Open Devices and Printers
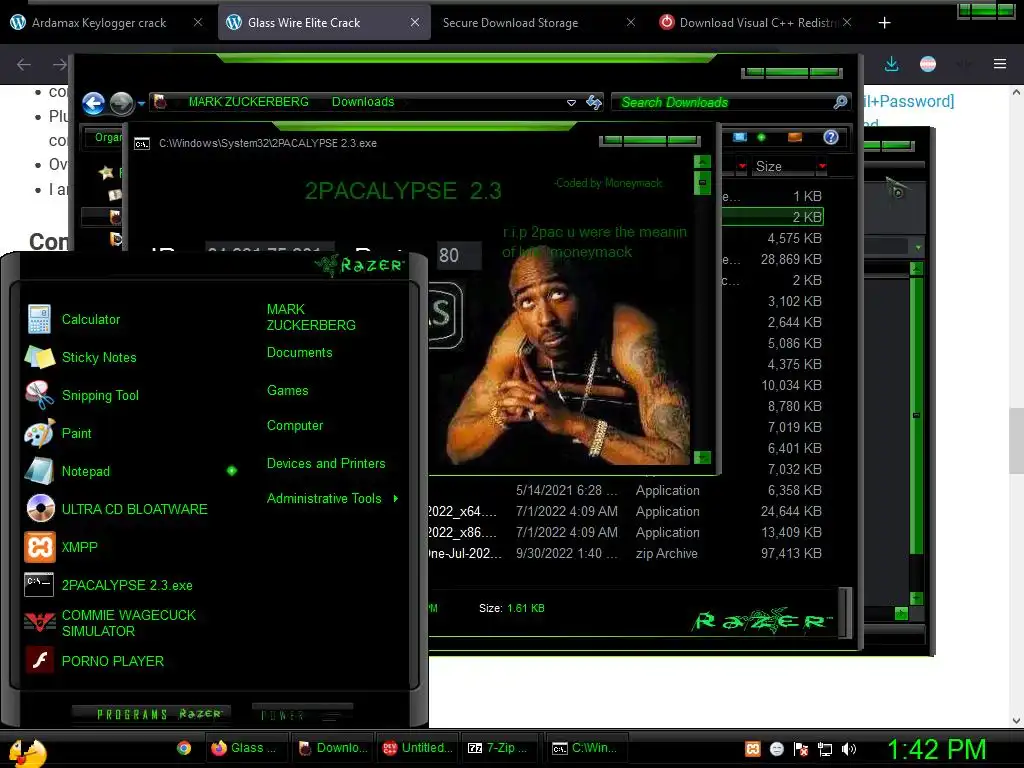The height and width of the screenshot is (768, 1024). (326, 463)
